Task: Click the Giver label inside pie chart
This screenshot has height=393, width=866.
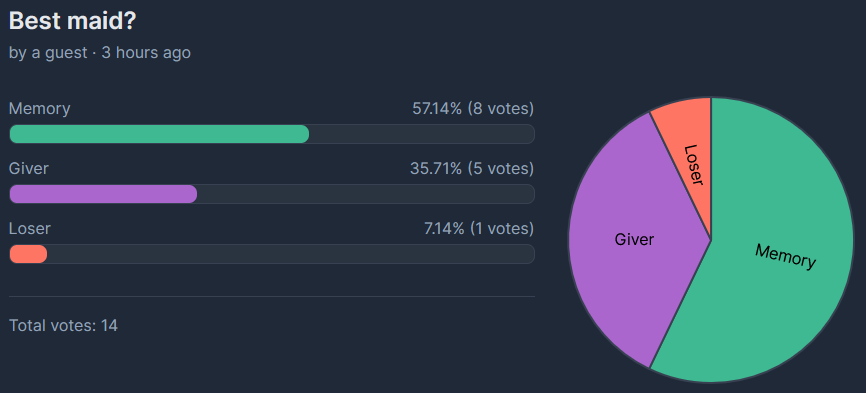Action: coord(634,240)
